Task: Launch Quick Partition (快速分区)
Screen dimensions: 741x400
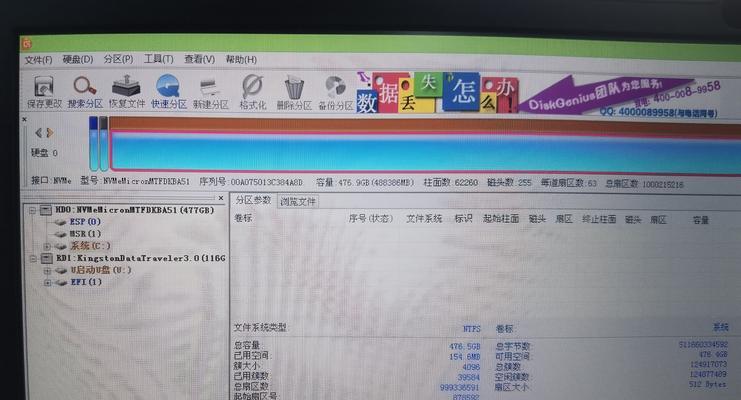Action: coord(169,92)
